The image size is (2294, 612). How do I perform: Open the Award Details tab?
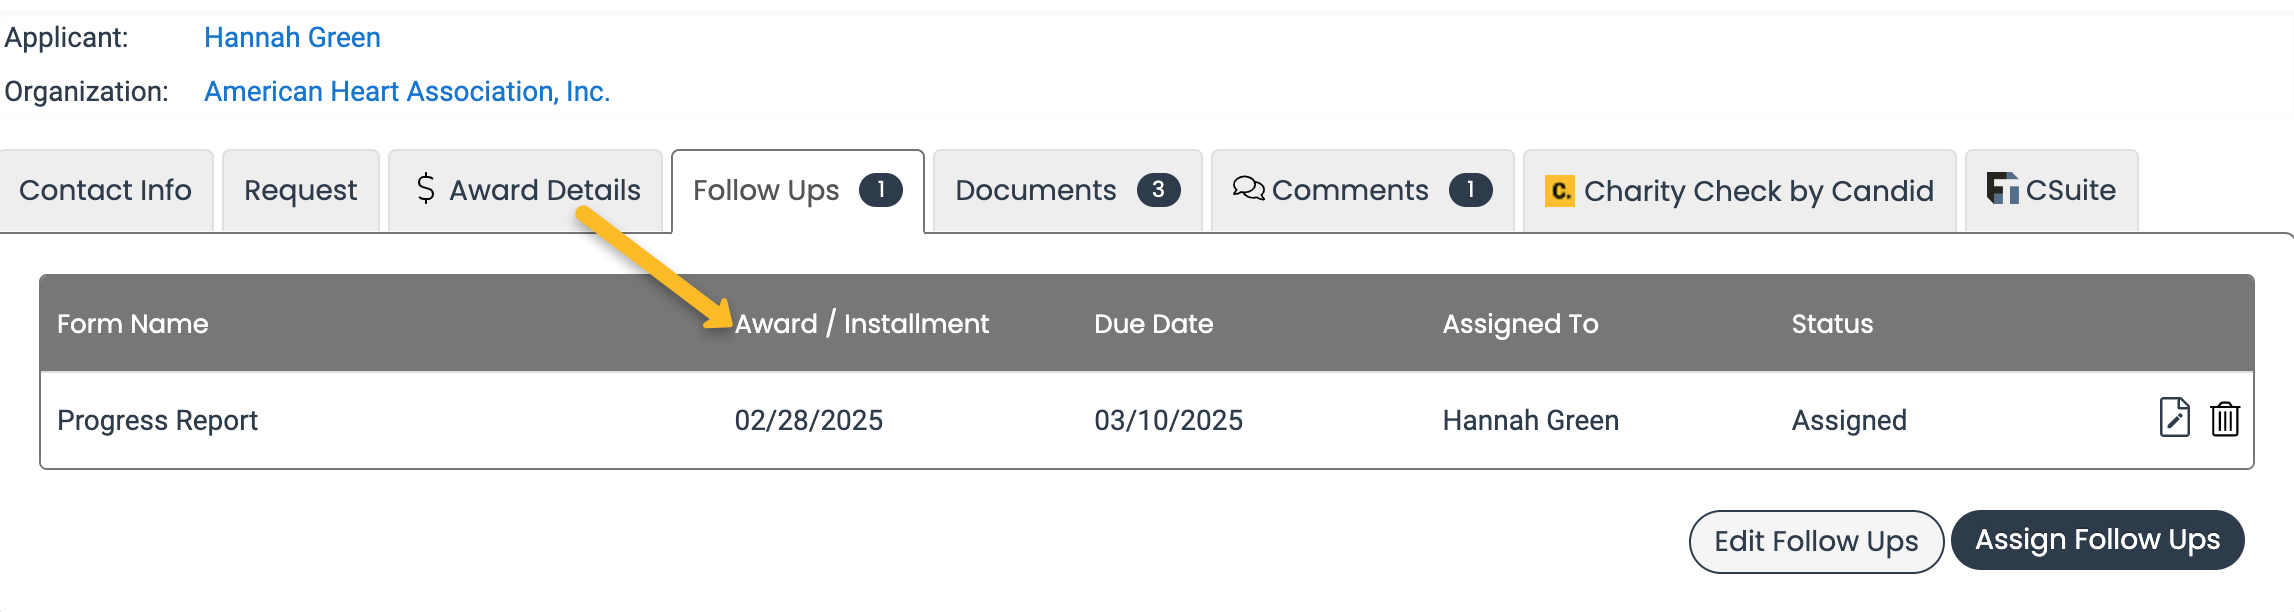(526, 190)
